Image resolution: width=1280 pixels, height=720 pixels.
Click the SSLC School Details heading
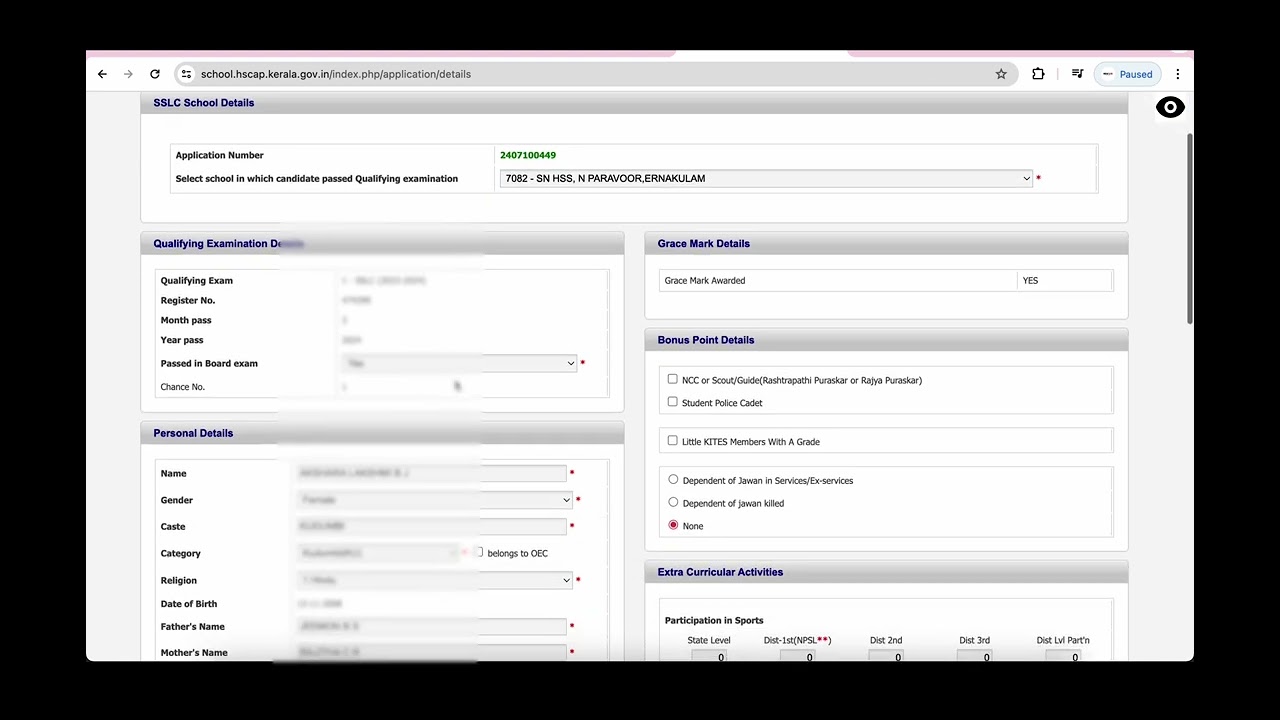(x=204, y=103)
